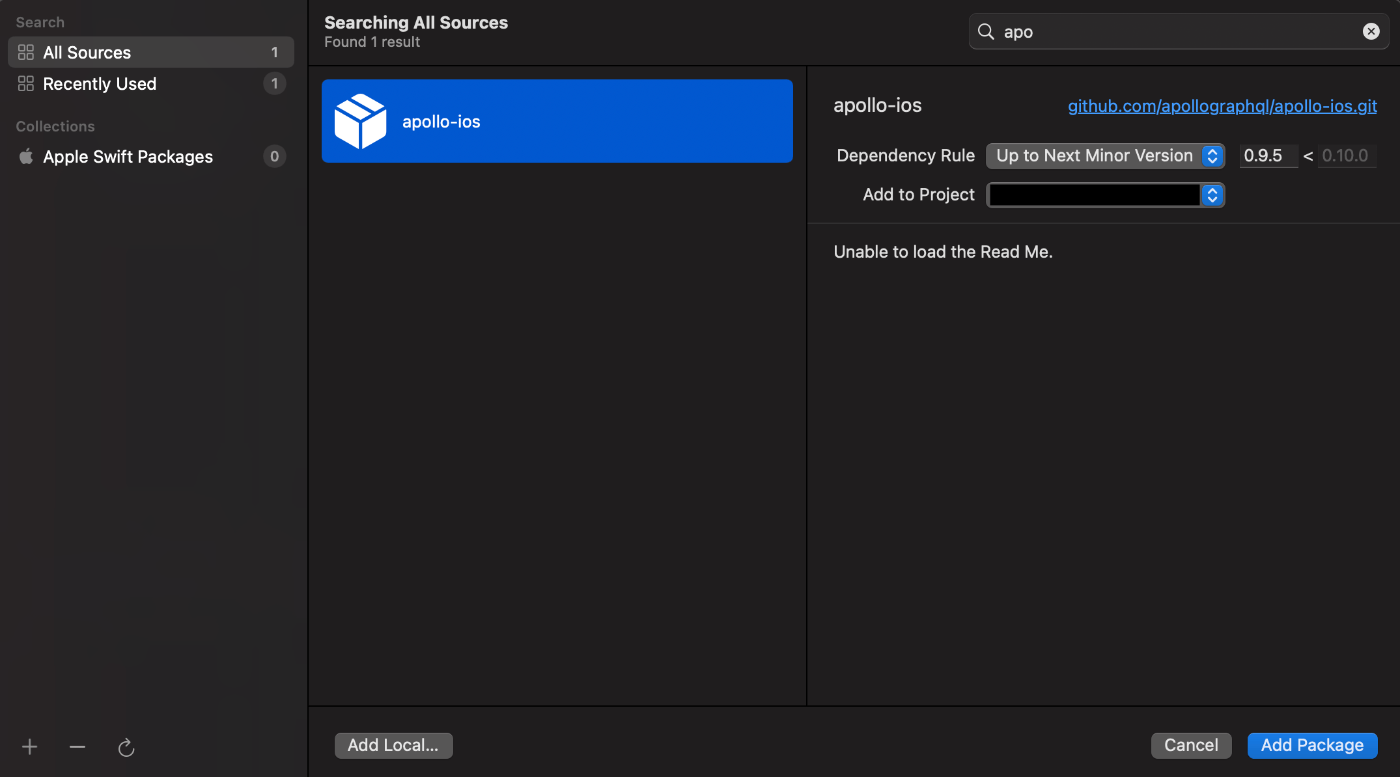Refresh the package collections

click(x=126, y=747)
